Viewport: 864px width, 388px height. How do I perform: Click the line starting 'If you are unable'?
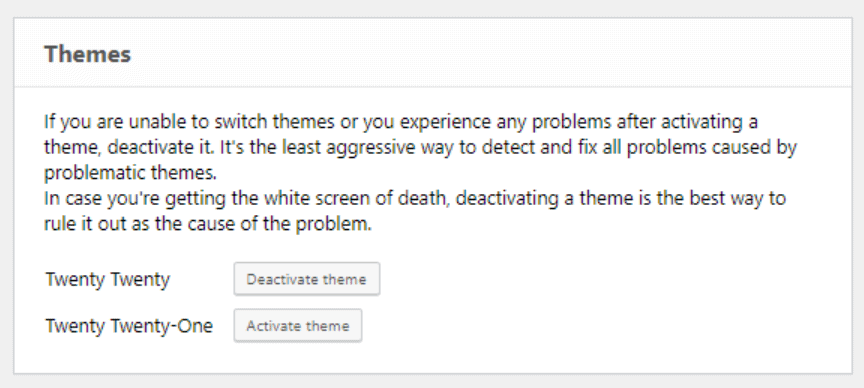click(401, 122)
